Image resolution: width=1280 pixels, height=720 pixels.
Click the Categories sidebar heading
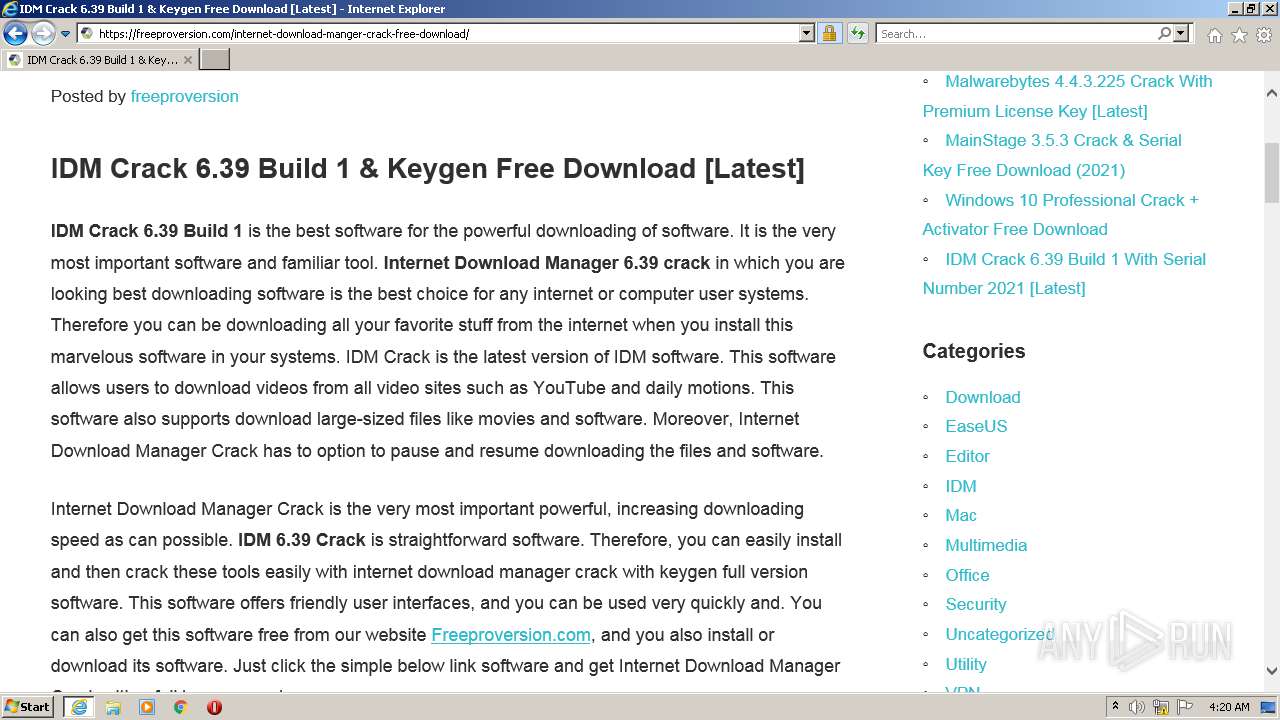pyautogui.click(x=974, y=351)
